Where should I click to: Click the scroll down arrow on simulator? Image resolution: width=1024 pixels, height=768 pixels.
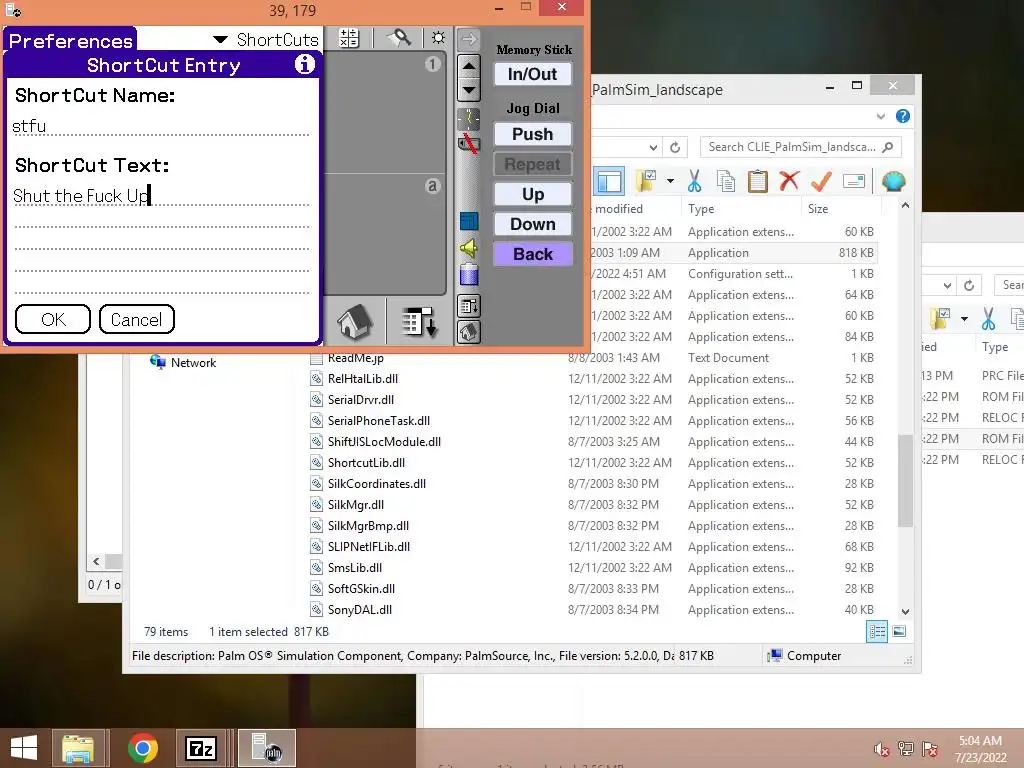[469, 89]
